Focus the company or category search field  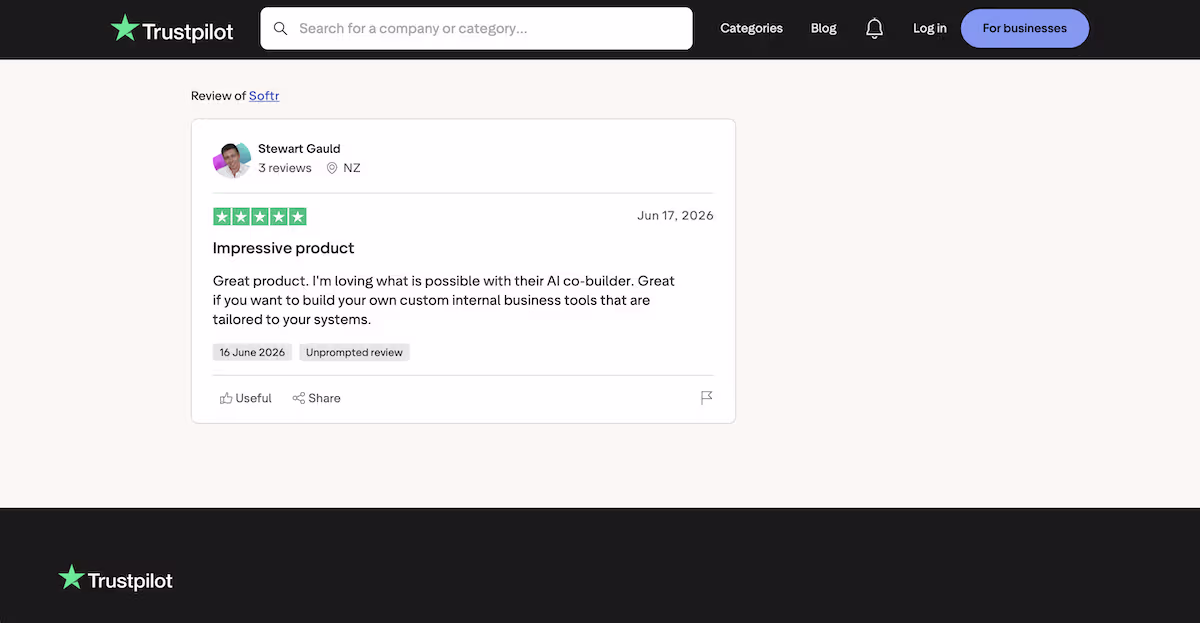[476, 29]
